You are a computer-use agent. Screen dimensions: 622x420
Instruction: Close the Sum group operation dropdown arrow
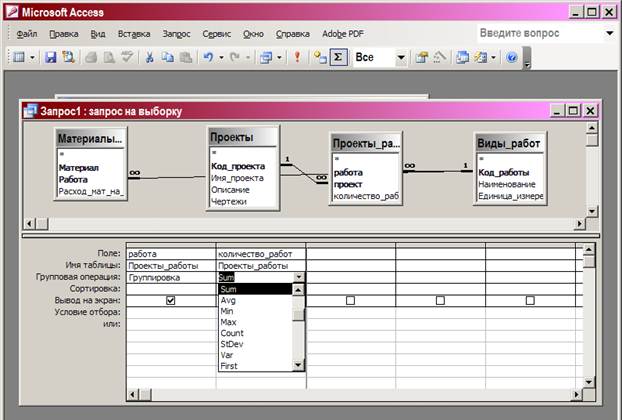[x=299, y=277]
